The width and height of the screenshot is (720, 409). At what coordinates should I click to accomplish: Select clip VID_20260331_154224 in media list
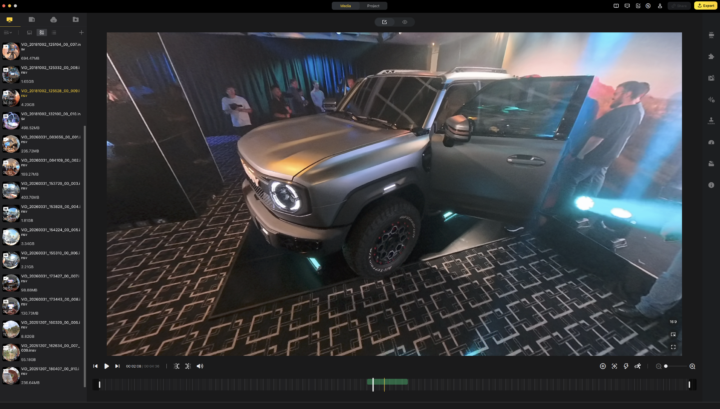point(42,236)
